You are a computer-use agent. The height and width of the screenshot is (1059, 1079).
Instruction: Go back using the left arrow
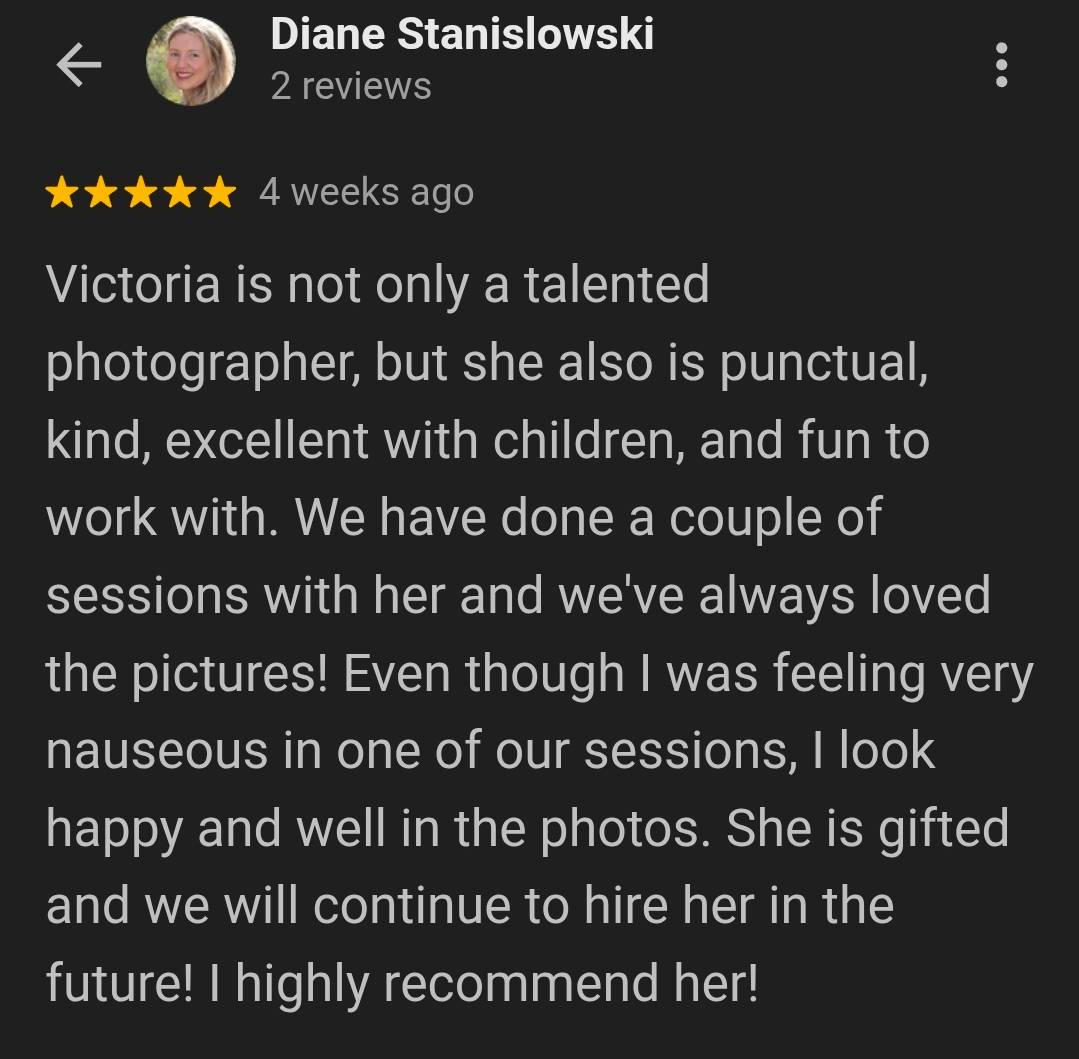point(78,65)
